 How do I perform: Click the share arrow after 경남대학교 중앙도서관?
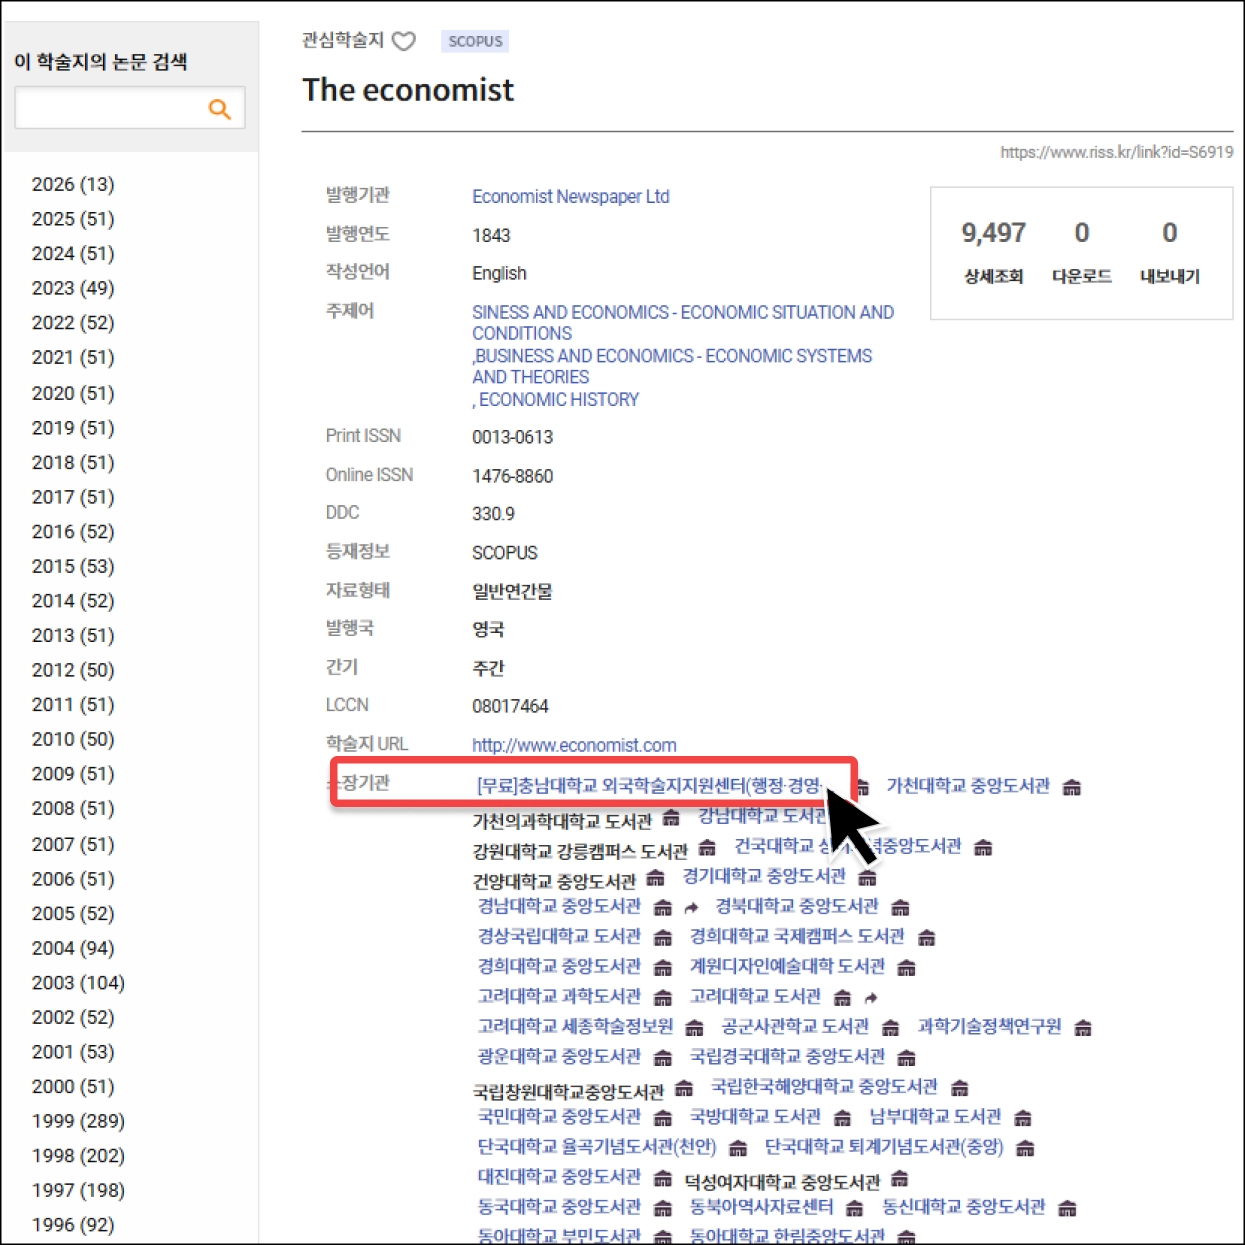point(691,908)
